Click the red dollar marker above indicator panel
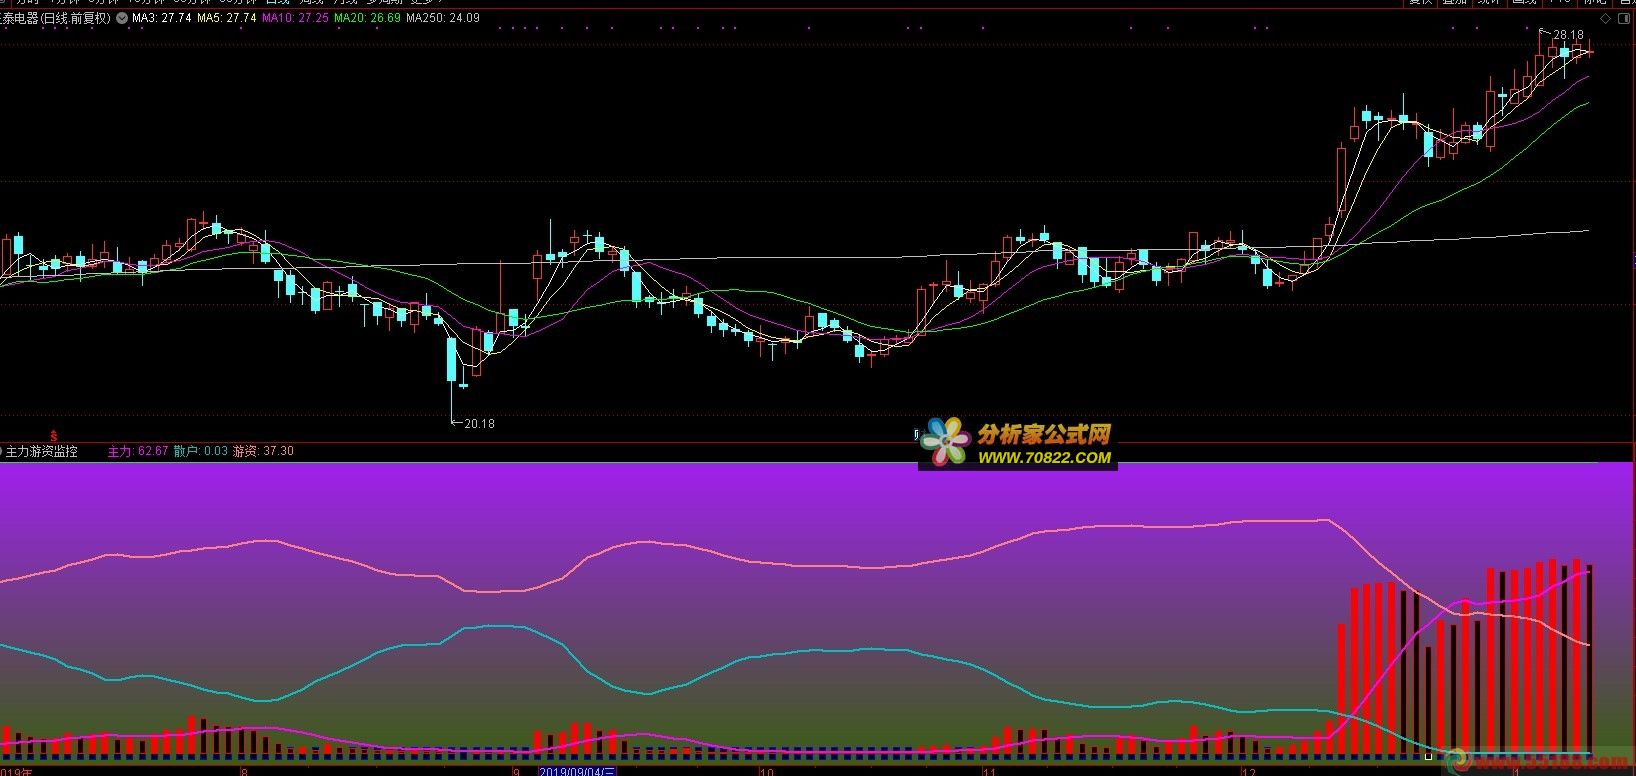The image size is (1636, 776). click(x=53, y=437)
